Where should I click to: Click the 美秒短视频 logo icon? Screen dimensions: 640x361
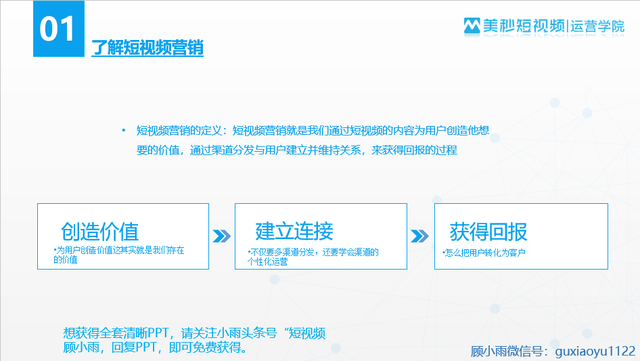[472, 26]
